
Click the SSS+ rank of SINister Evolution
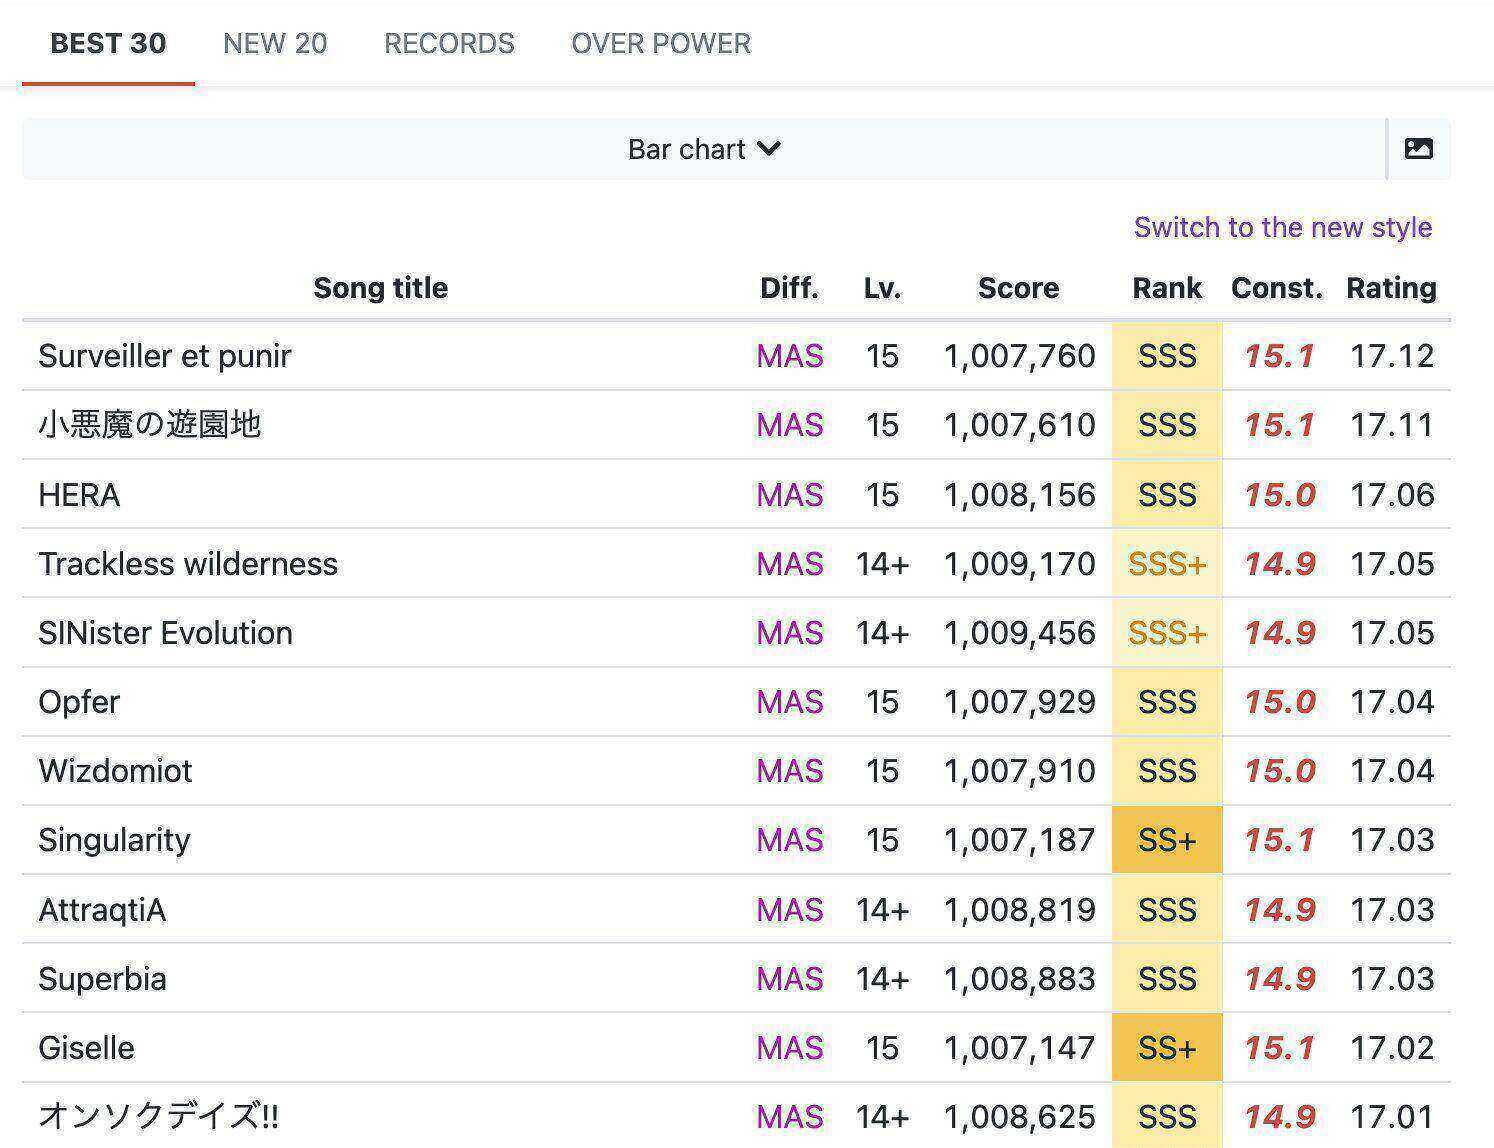click(x=1167, y=633)
